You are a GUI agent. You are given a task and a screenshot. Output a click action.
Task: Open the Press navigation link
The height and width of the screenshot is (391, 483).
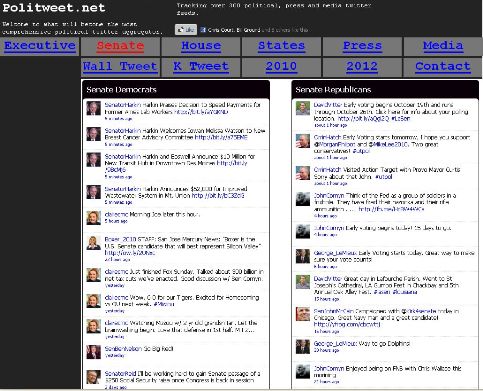pos(362,46)
